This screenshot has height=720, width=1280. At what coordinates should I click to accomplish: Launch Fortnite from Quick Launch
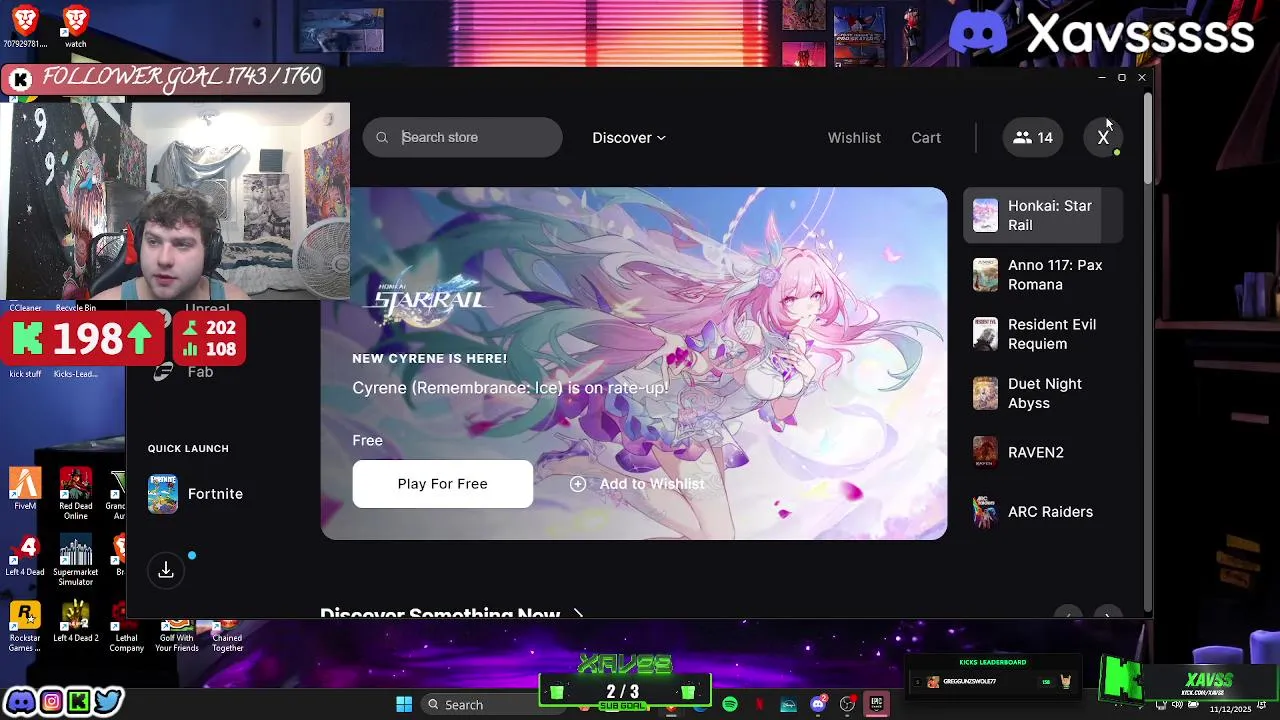pos(196,494)
